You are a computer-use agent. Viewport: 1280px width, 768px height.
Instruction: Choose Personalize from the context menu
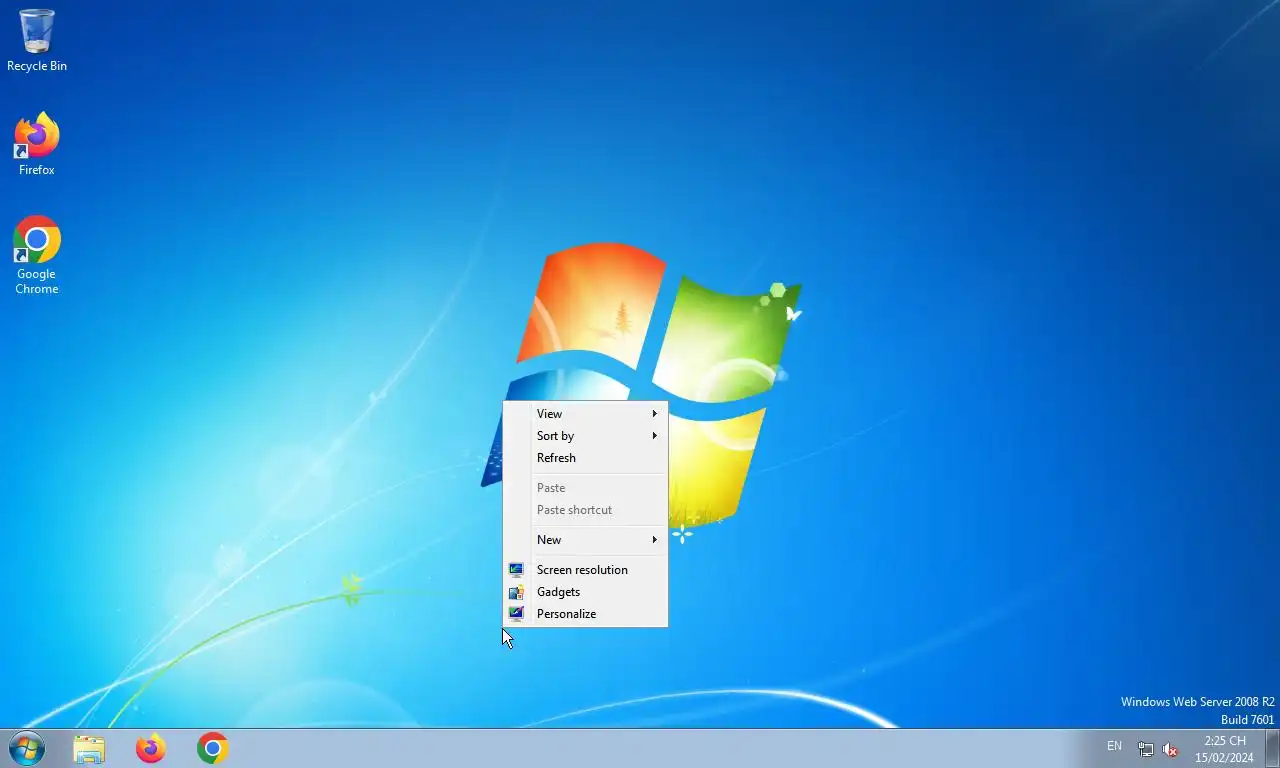[585, 614]
